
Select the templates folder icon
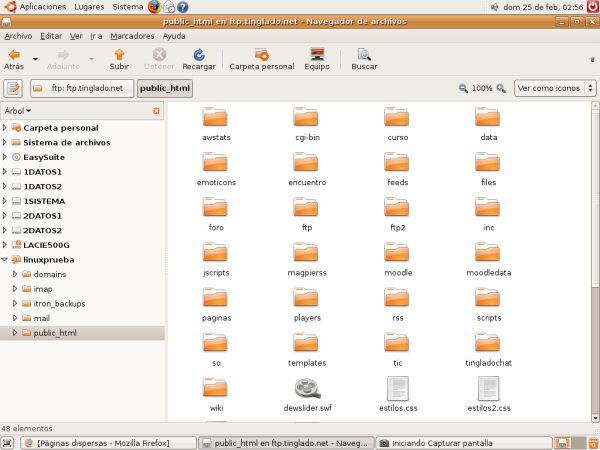tap(306, 343)
